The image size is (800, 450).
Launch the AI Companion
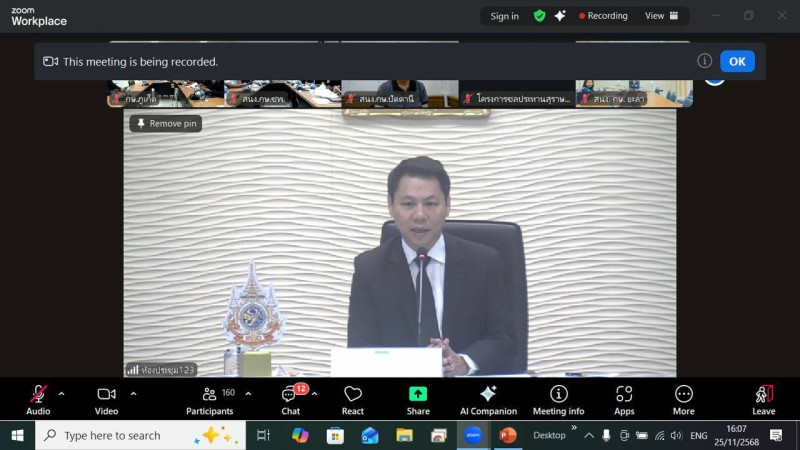coord(488,398)
